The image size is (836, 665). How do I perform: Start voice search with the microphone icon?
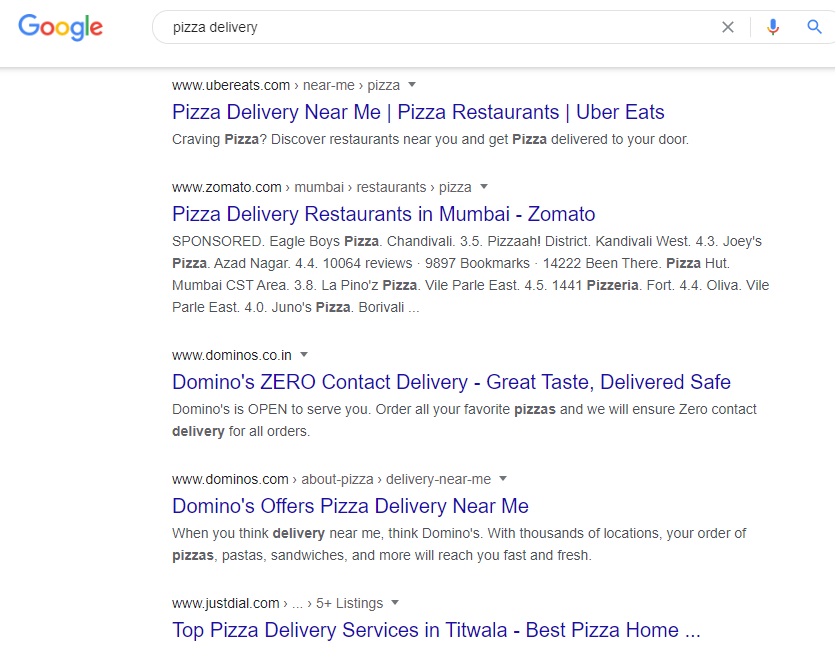pyautogui.click(x=772, y=27)
